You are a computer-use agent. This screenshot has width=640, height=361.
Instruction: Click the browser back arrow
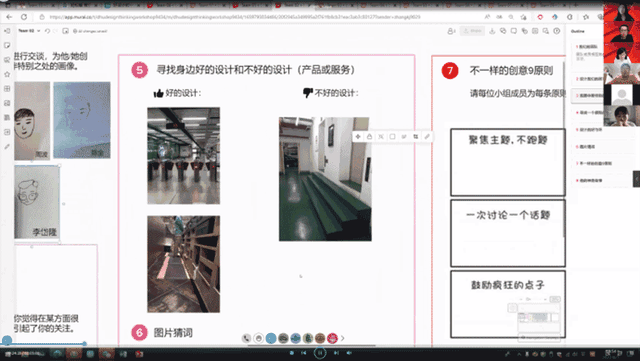tap(9, 17)
